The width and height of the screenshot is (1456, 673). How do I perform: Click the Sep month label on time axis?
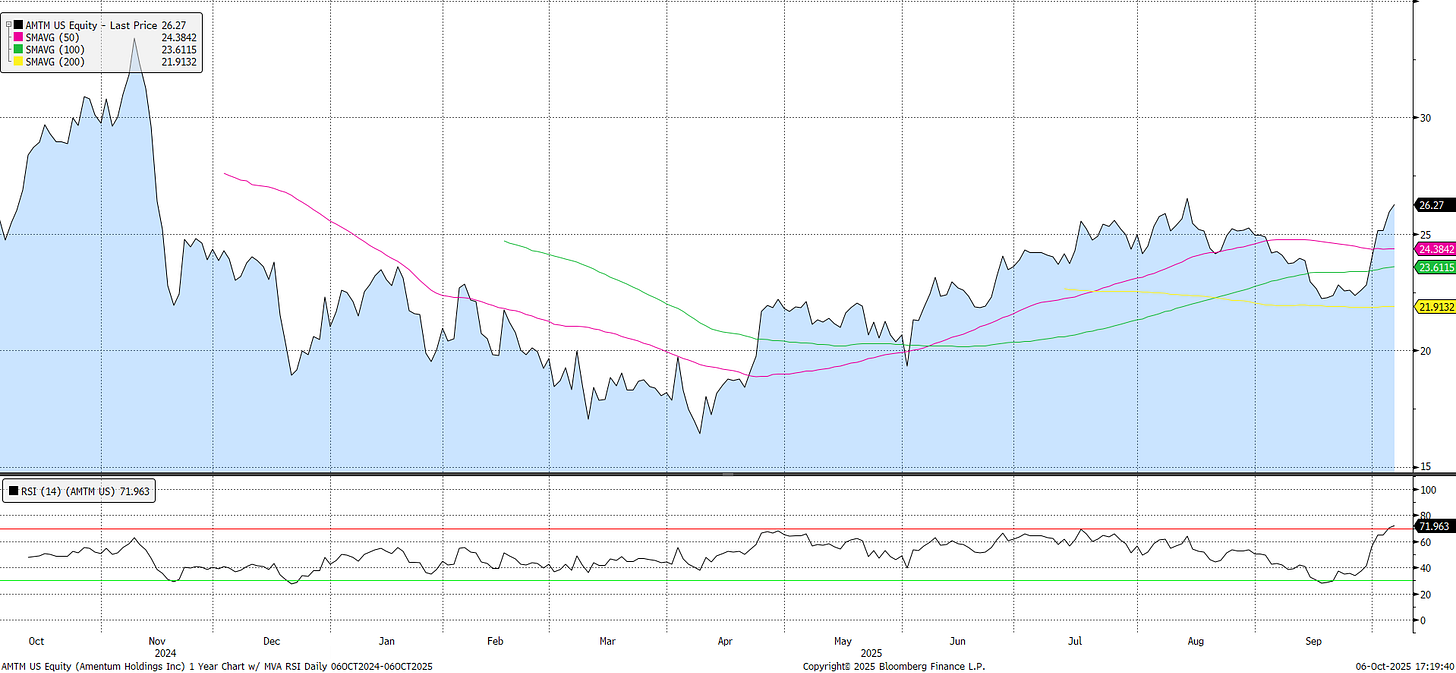click(x=1314, y=639)
